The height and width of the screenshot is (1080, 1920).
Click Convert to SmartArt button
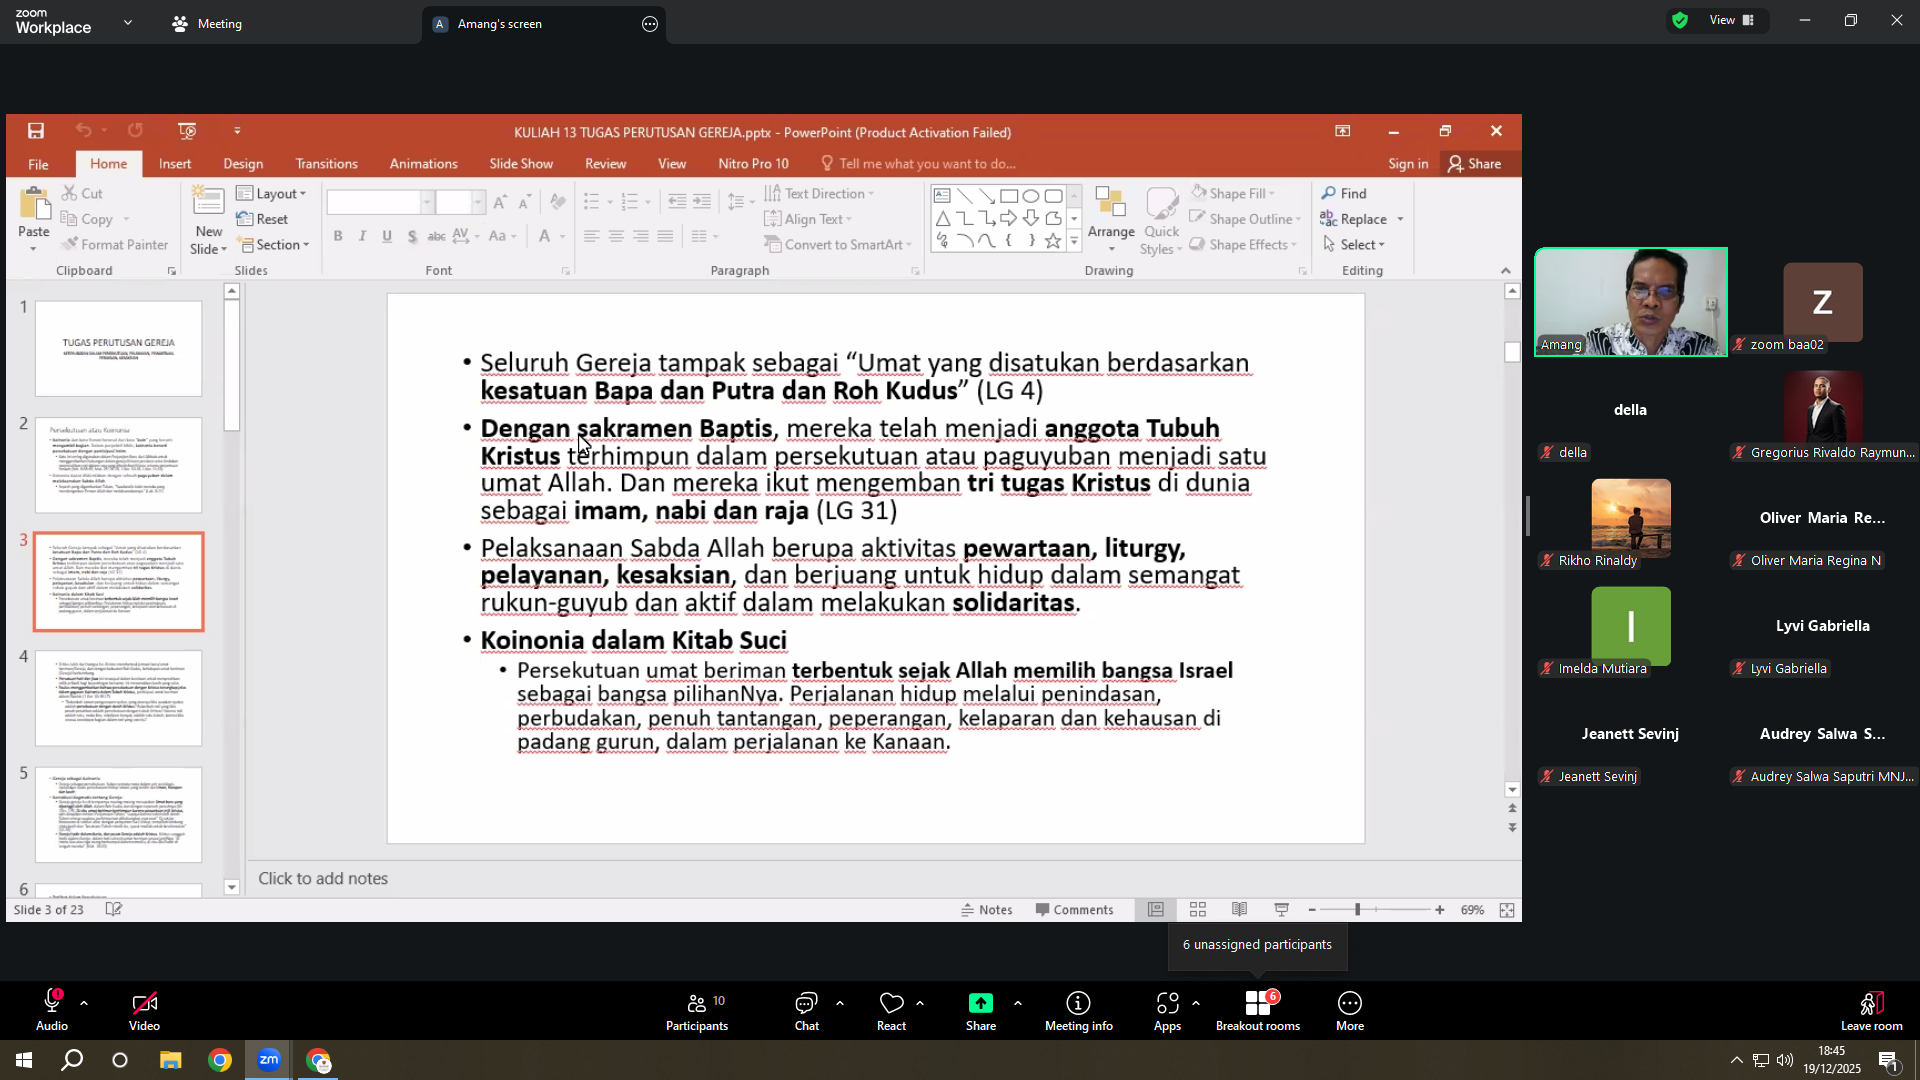pyautogui.click(x=838, y=245)
